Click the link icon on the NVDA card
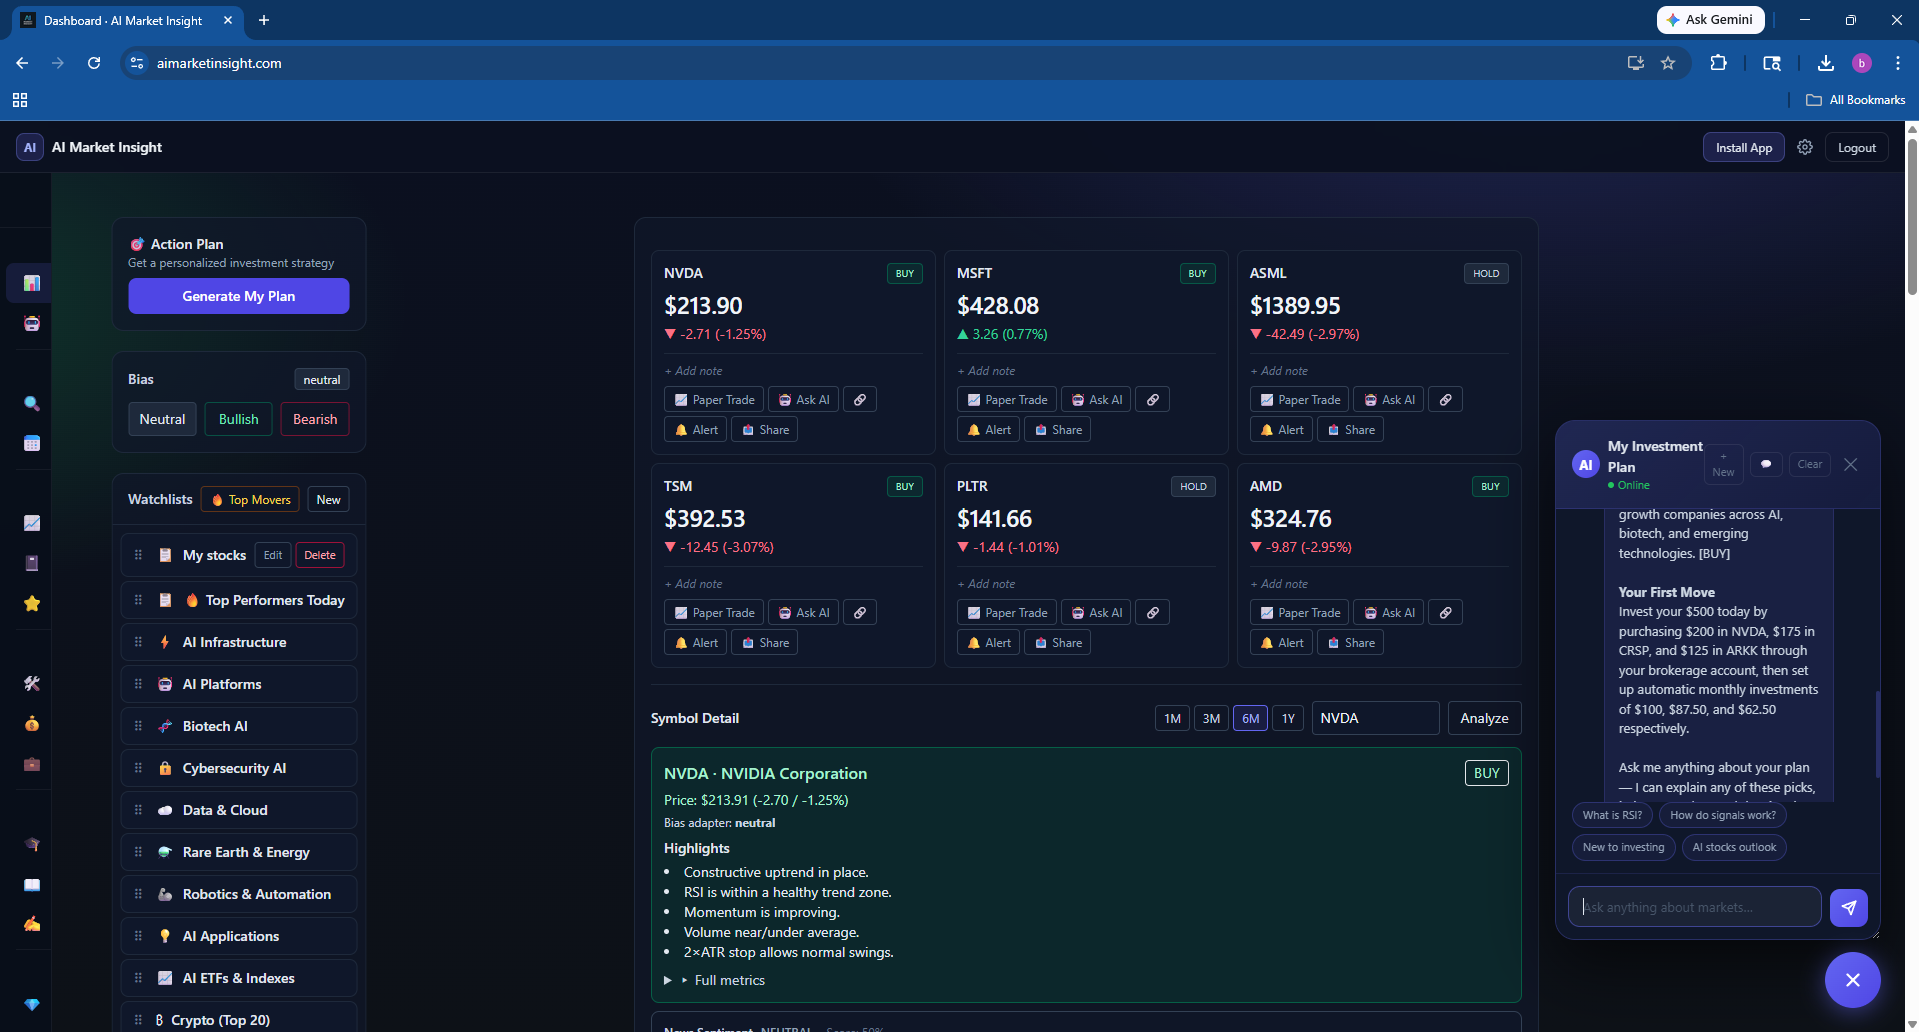This screenshot has width=1919, height=1032. 860,400
